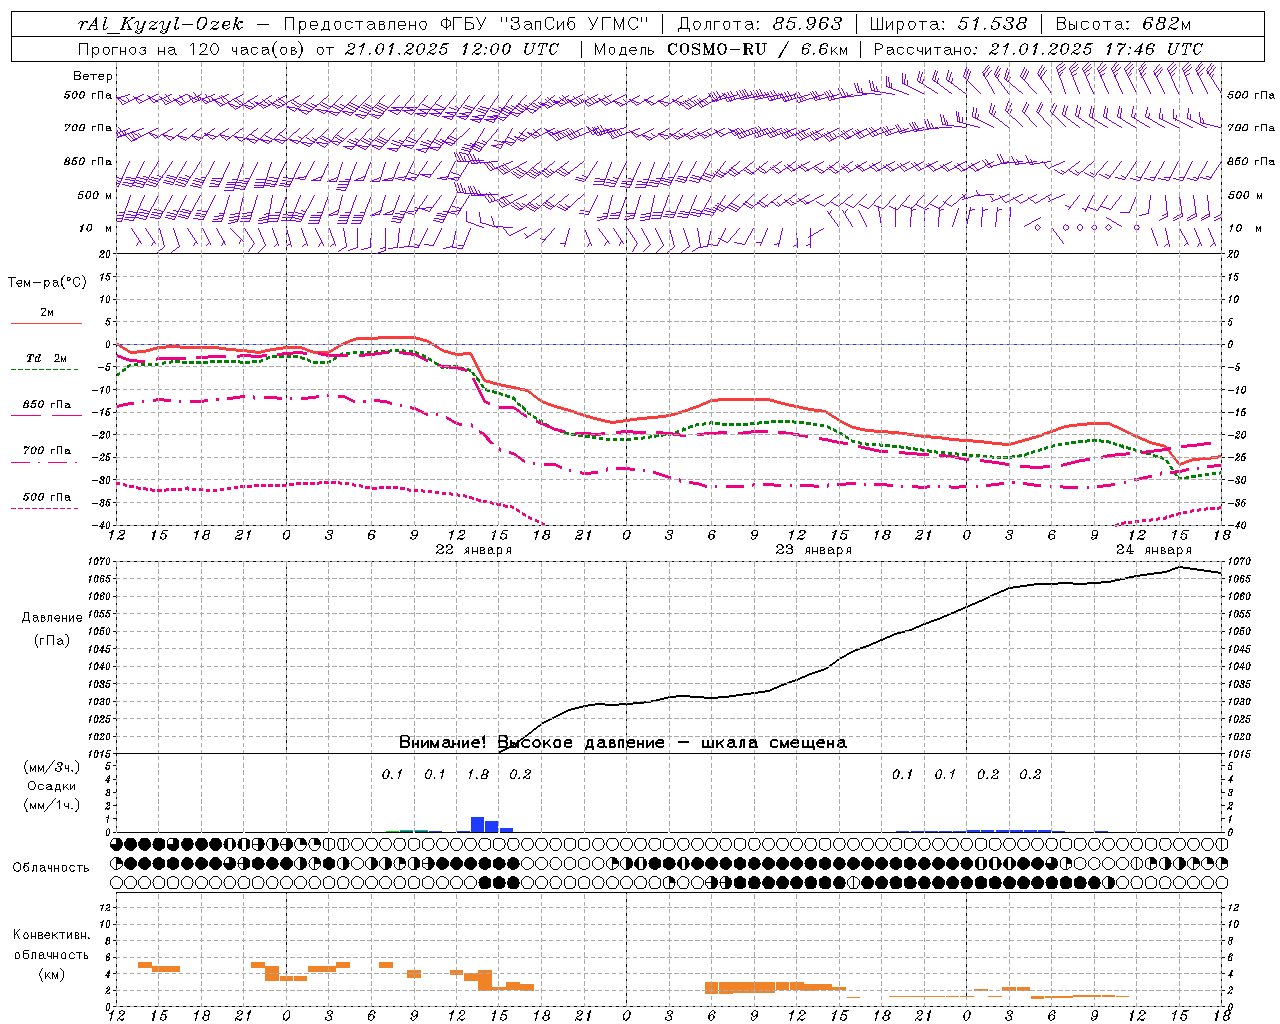The height and width of the screenshot is (1024, 1280).
Task: Click the 1.8 precipitation amount value
Action: [478, 775]
